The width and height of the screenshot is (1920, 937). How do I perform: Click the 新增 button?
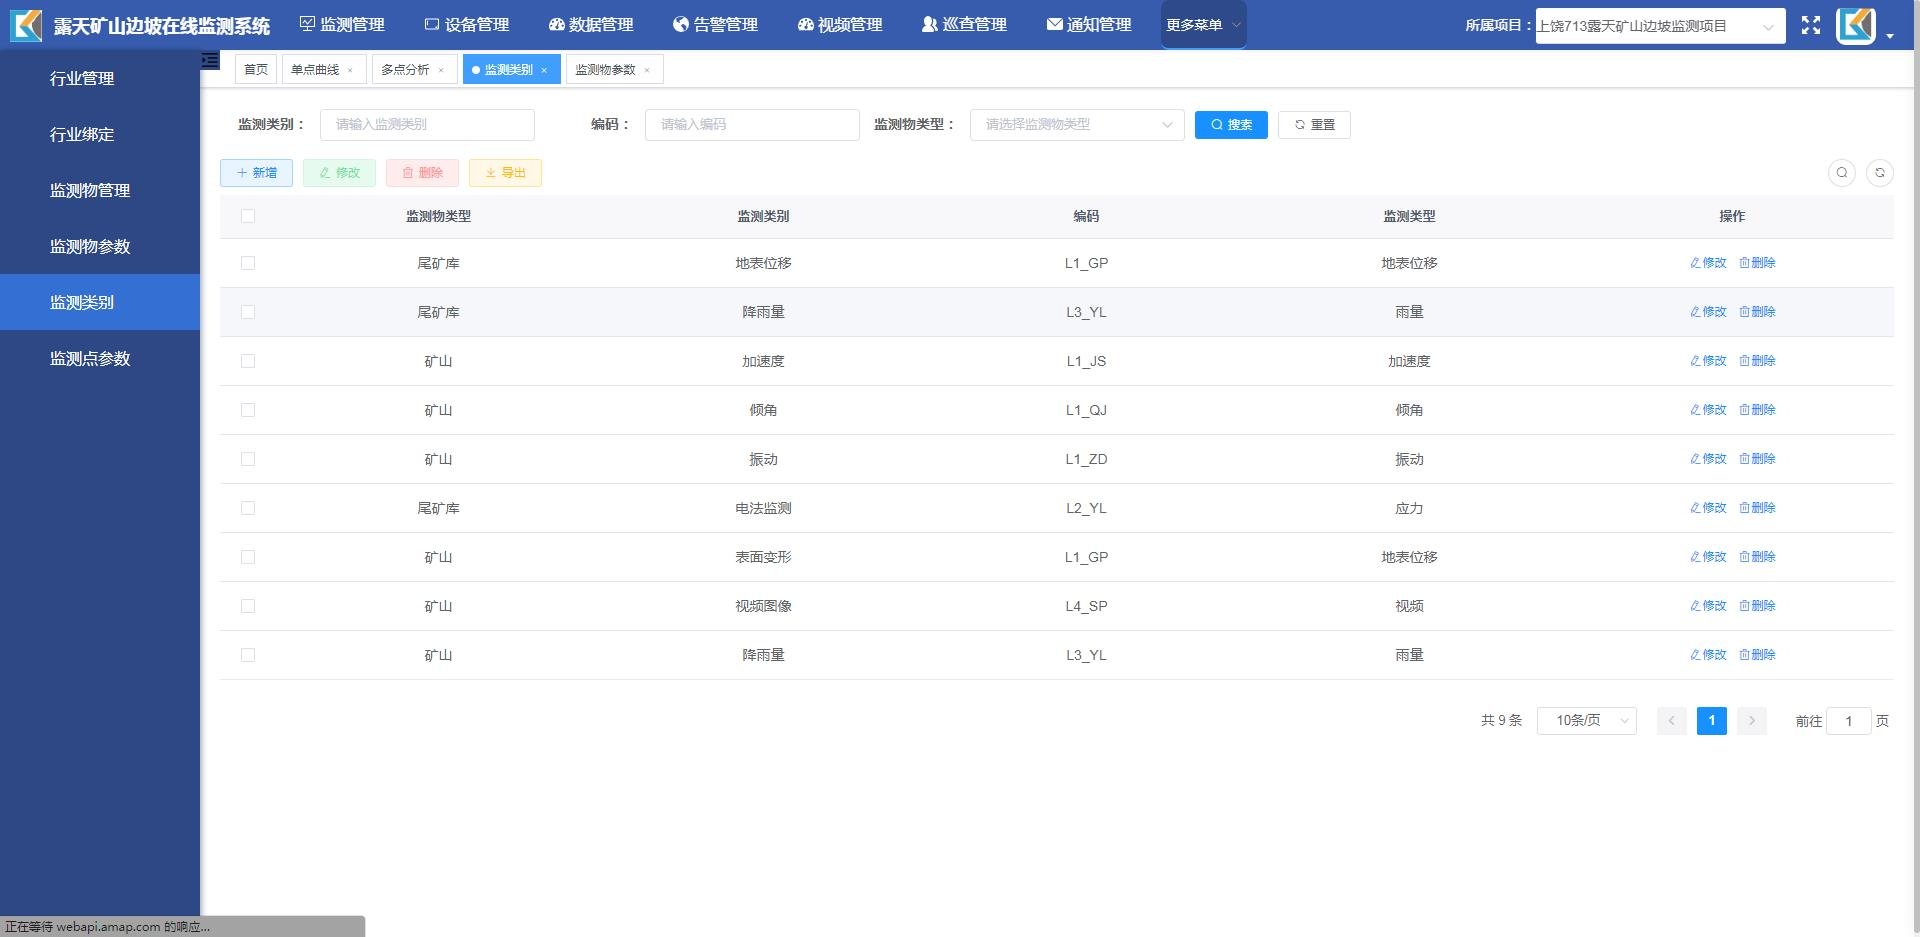point(256,173)
